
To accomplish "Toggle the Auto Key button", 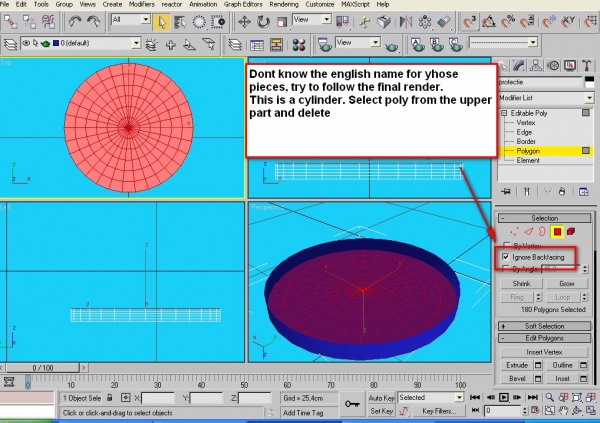I will point(381,398).
